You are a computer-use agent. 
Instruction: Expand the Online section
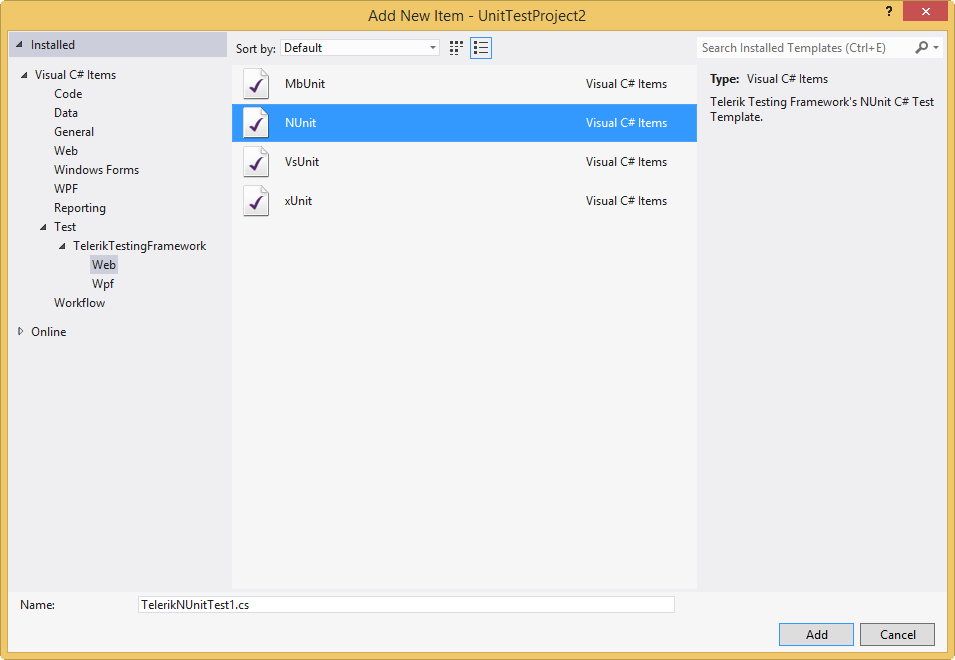21,331
